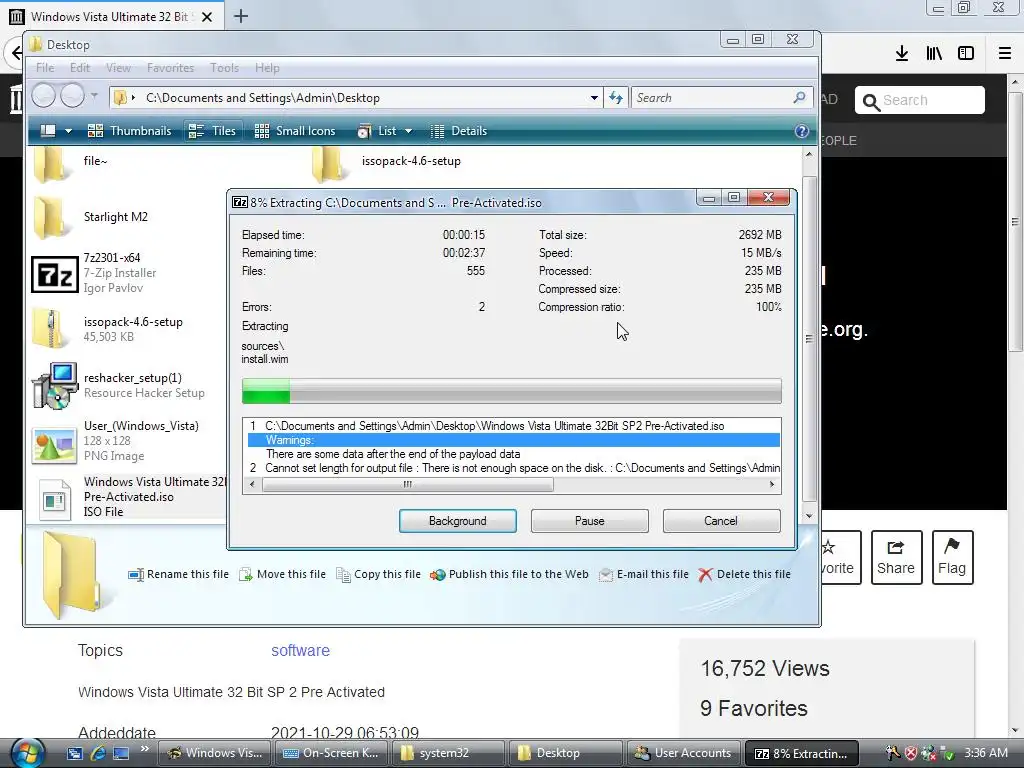Open the recent pages dropdown by nav buttons

point(94,96)
